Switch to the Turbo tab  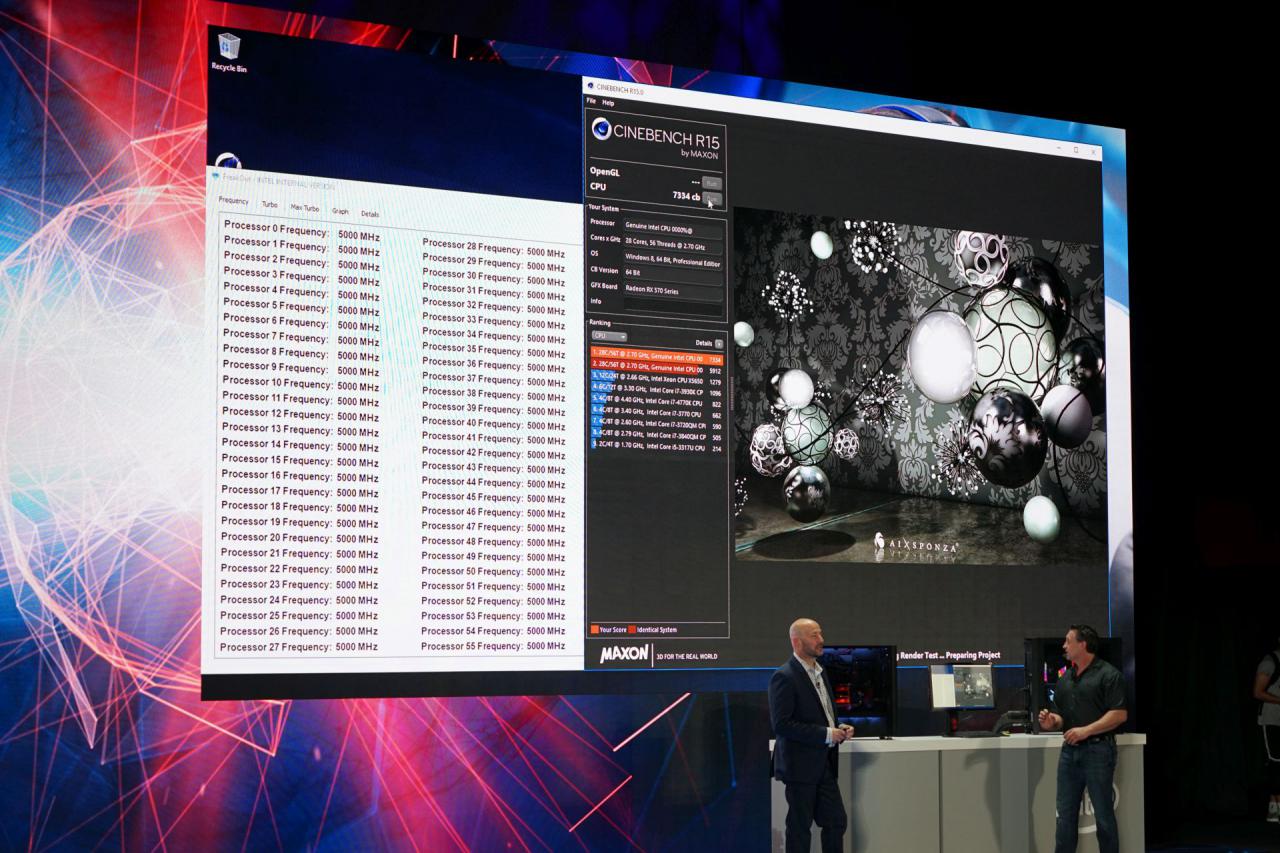coord(270,204)
